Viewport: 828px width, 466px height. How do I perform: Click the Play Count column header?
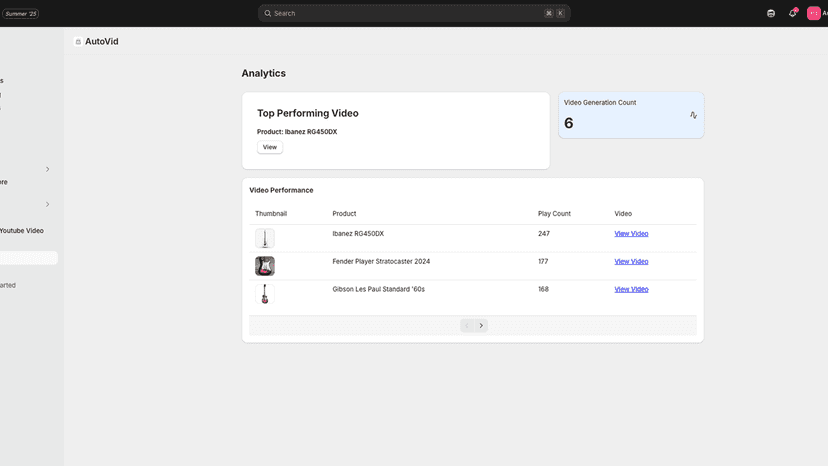pyautogui.click(x=554, y=213)
